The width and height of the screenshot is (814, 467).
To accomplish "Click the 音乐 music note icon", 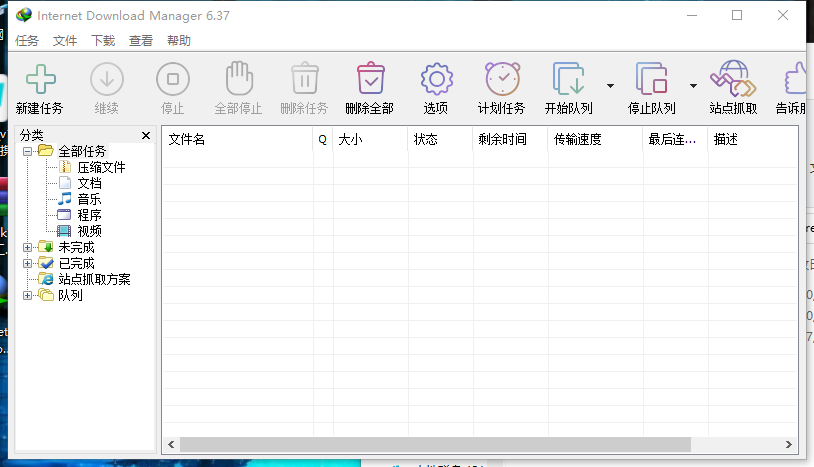I will (65, 199).
